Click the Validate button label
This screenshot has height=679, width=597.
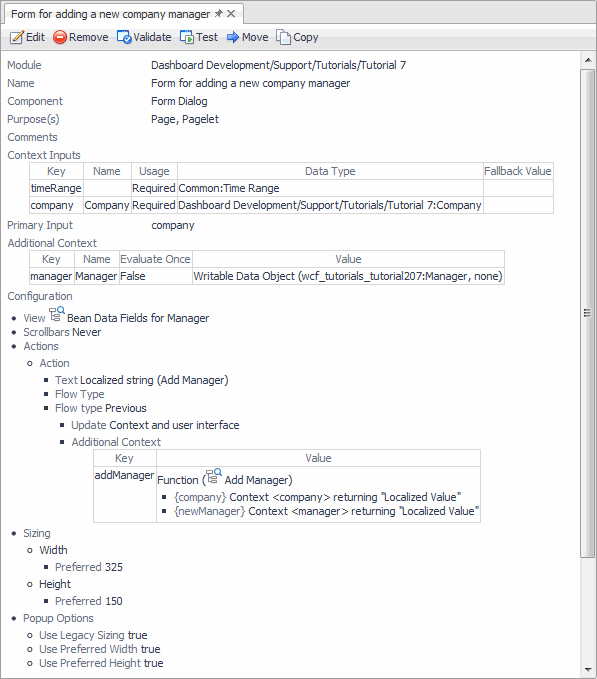152,37
